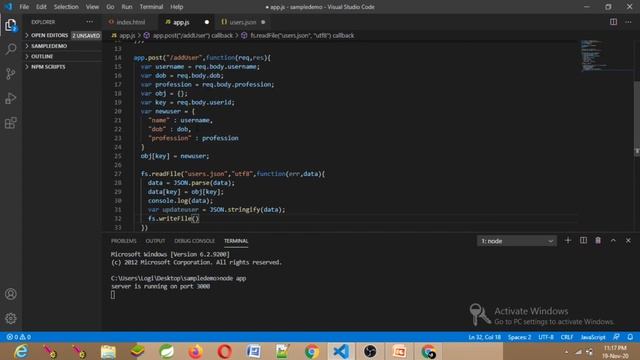
Task: Switch to Debug Console tab
Action: pyautogui.click(x=194, y=241)
